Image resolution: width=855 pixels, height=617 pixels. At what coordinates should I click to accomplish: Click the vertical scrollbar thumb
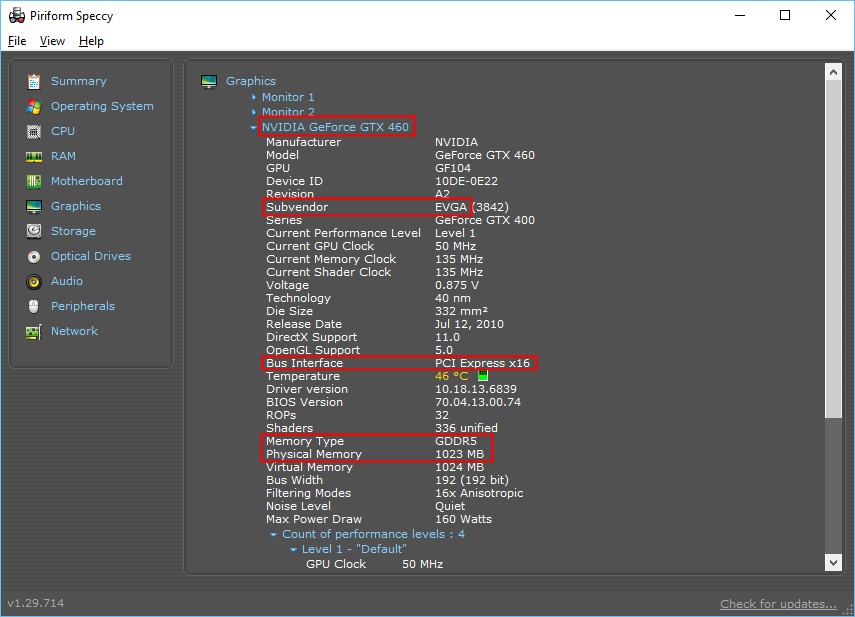(833, 249)
